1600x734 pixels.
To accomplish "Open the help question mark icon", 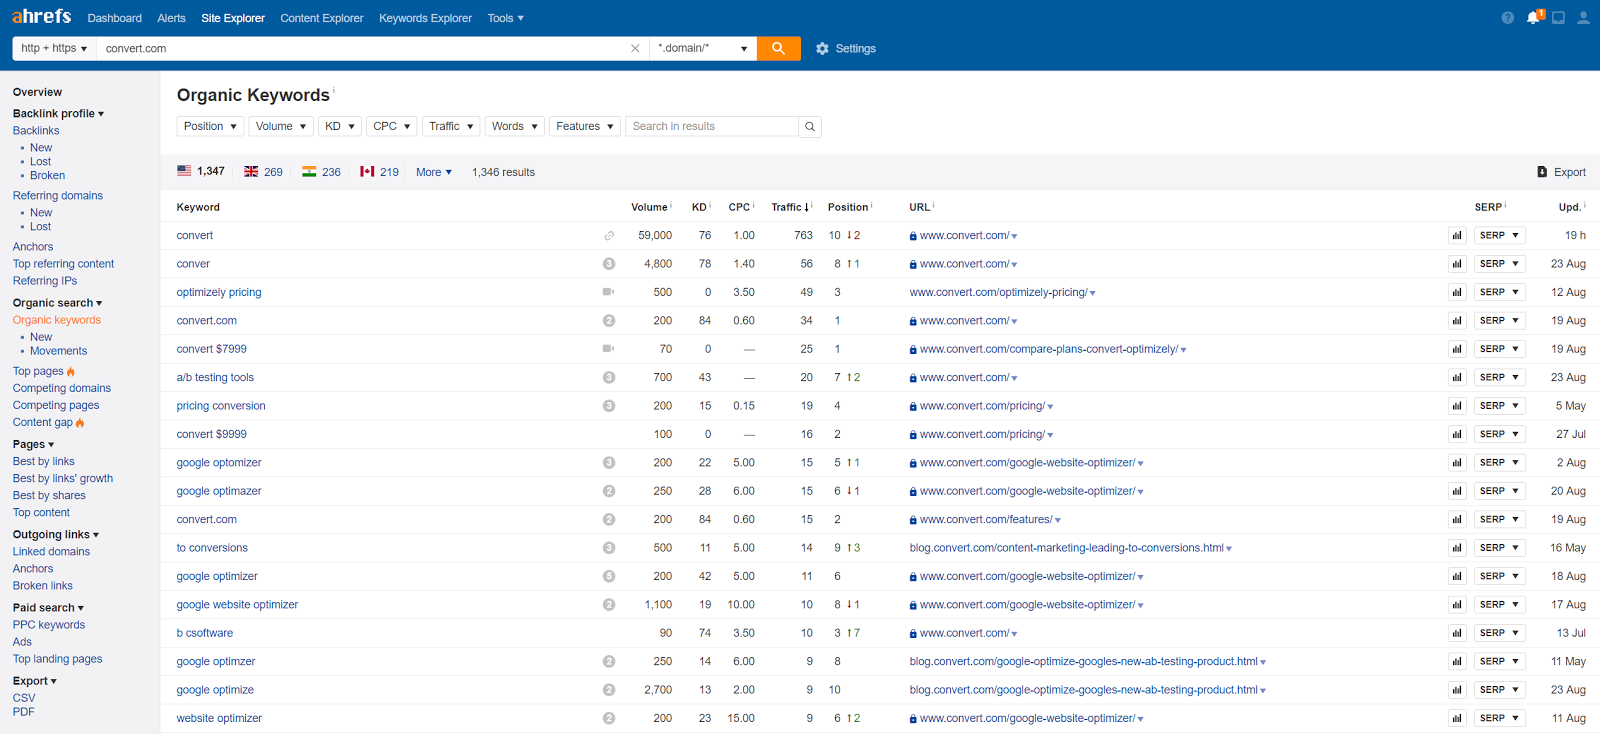I will point(1507,18).
